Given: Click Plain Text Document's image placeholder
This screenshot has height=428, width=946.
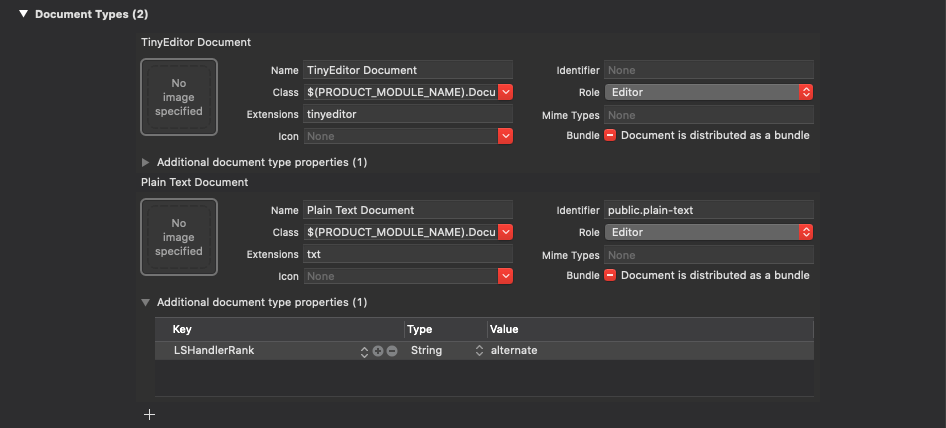Looking at the screenshot, I should (x=179, y=237).
